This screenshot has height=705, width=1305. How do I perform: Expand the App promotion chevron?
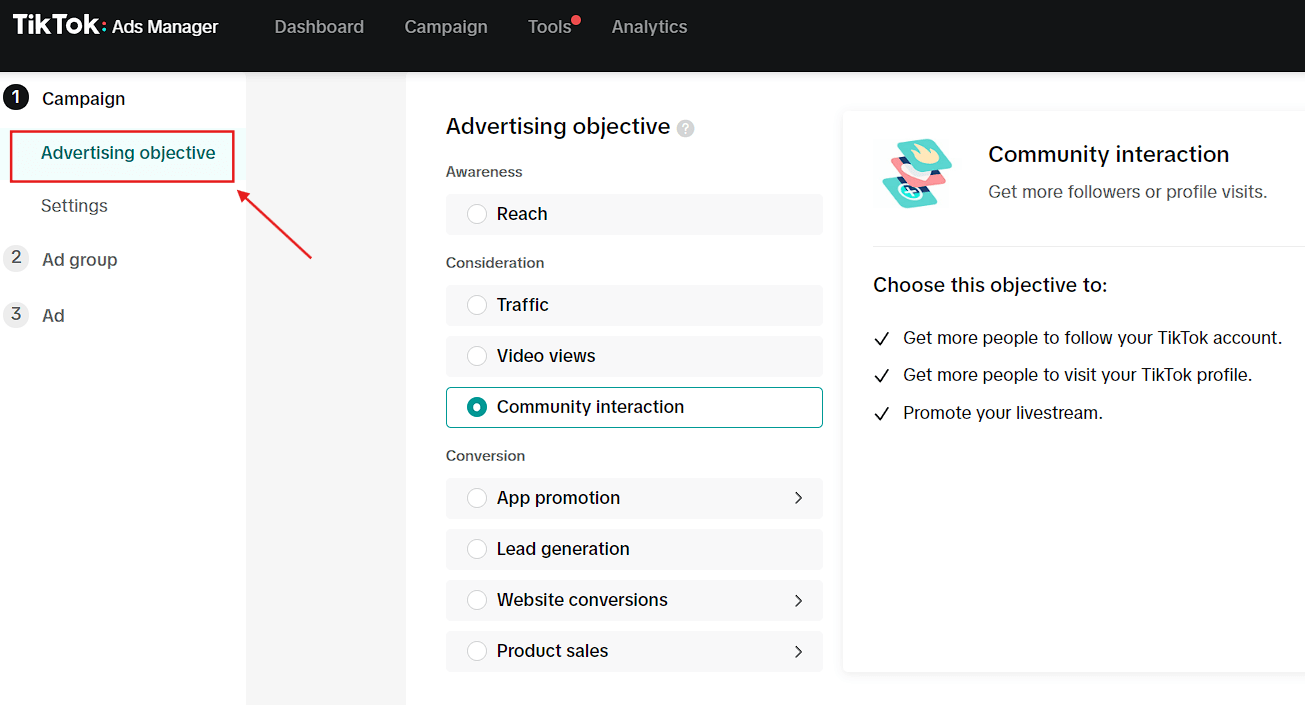tap(798, 498)
